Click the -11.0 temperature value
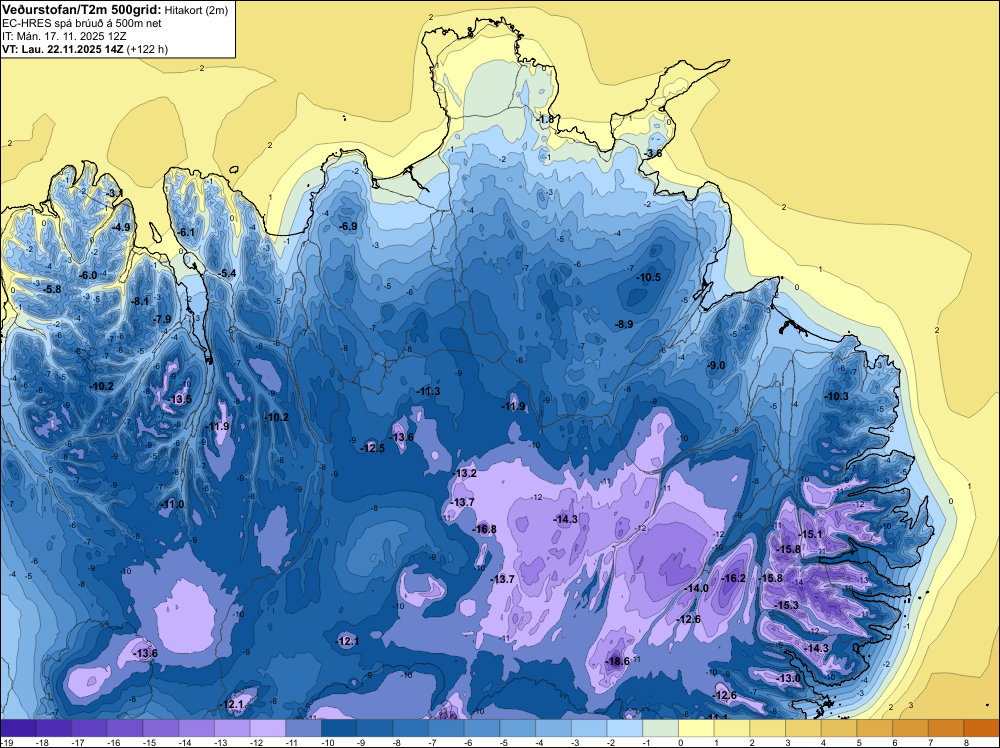This screenshot has height=748, width=1000. pyautogui.click(x=172, y=504)
